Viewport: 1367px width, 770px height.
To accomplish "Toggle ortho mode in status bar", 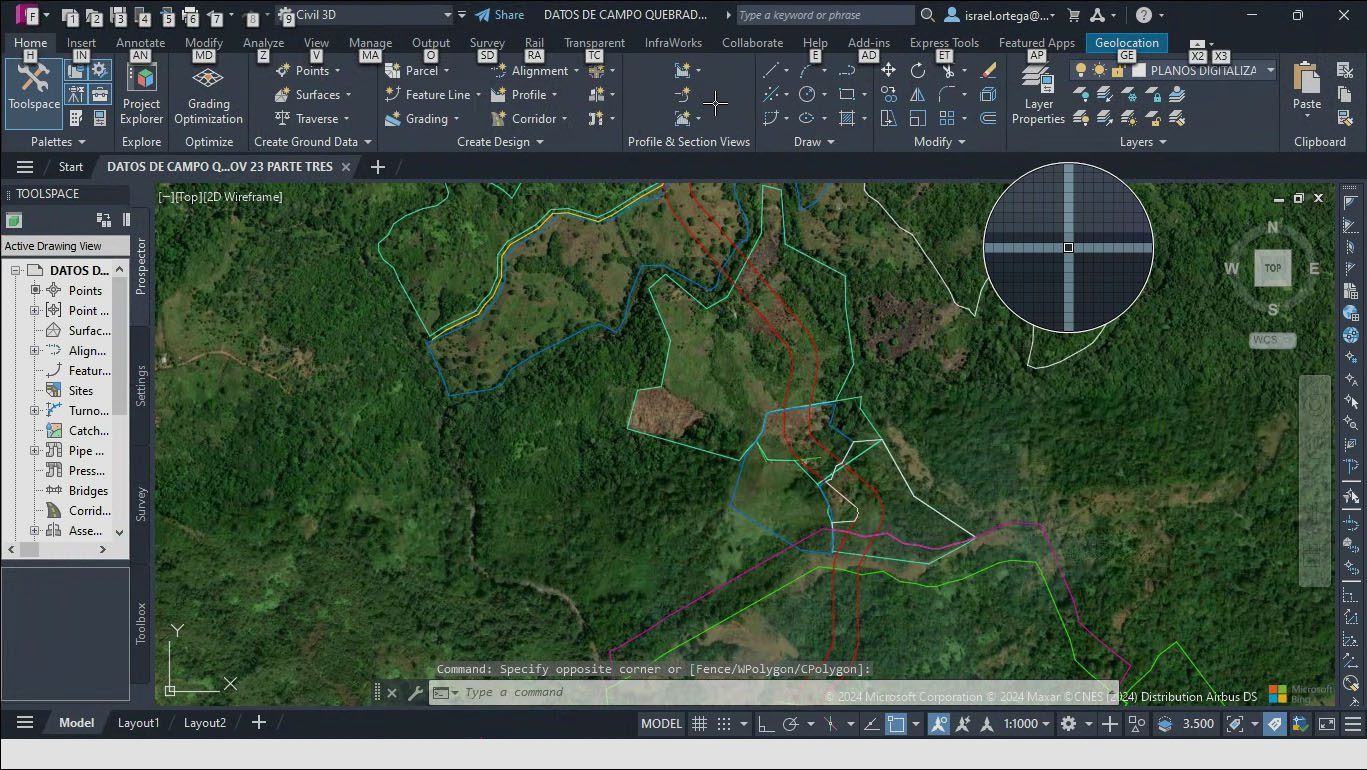I will 765,724.
